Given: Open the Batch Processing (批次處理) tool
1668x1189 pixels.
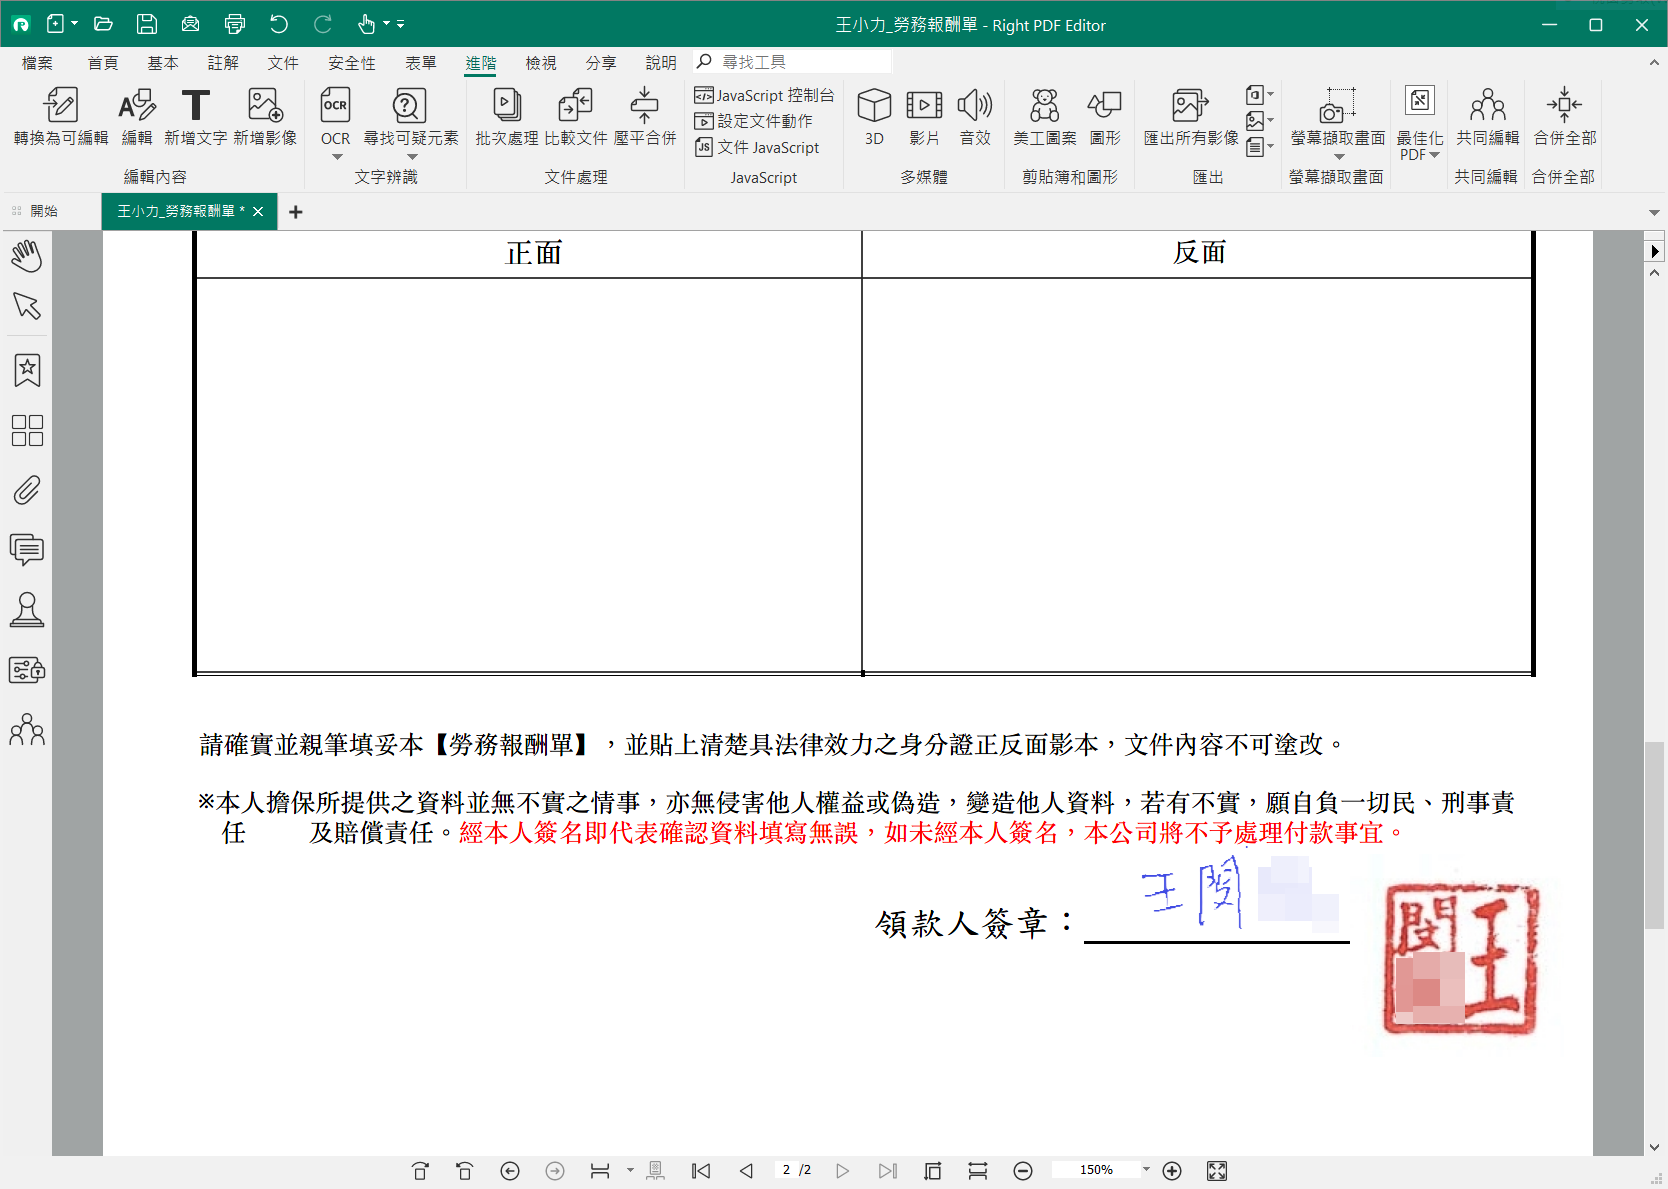Looking at the screenshot, I should coord(506,106).
